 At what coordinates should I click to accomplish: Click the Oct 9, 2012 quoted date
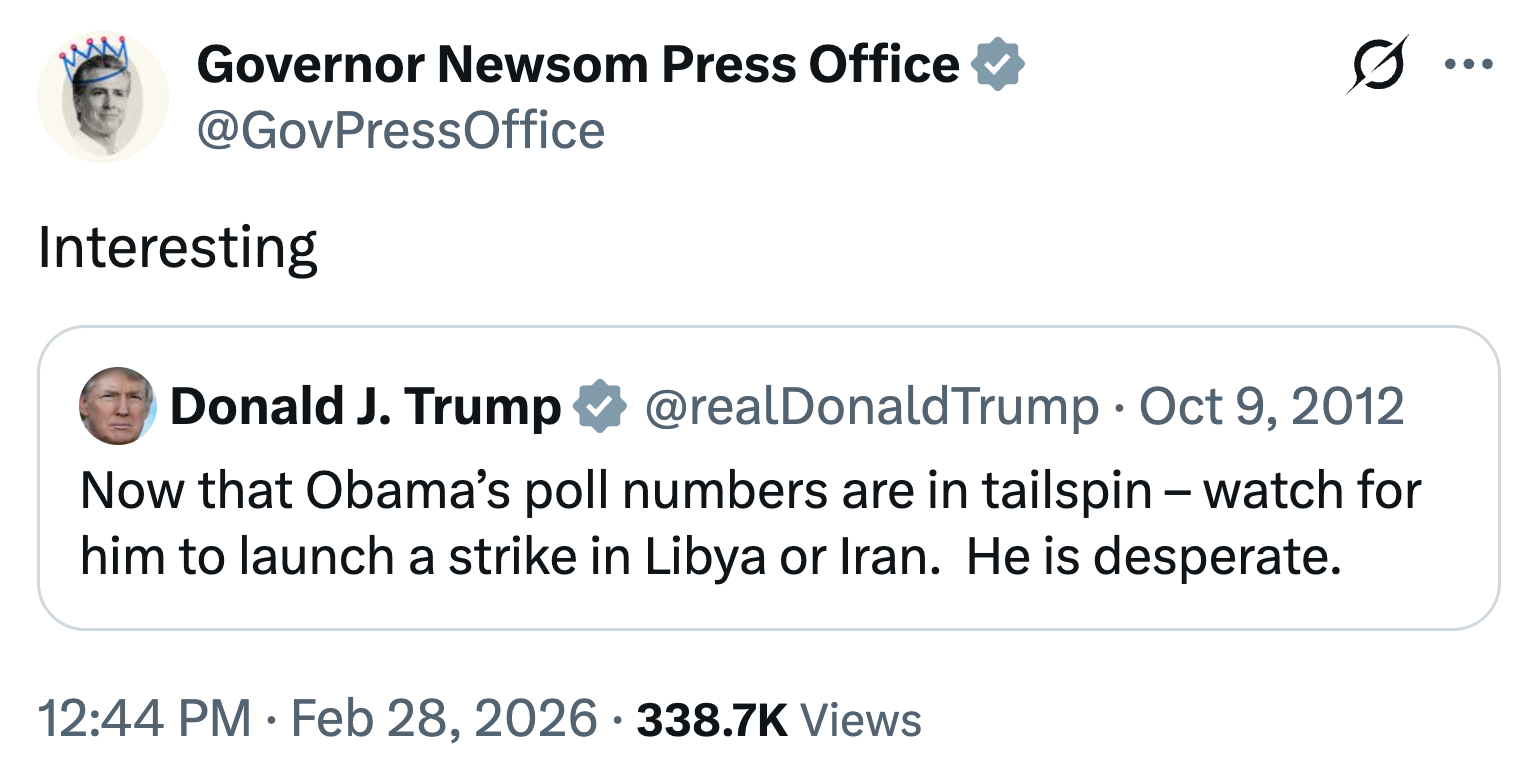1272,407
